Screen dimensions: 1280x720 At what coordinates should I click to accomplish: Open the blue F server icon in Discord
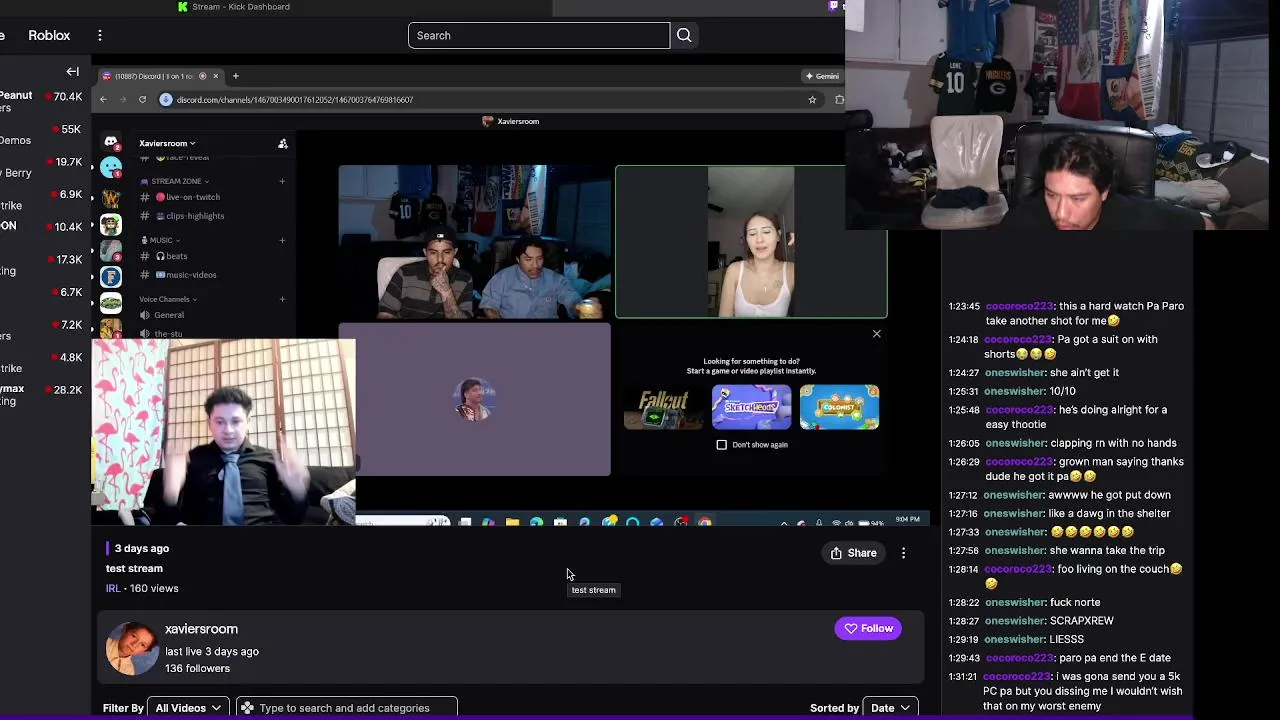click(111, 277)
